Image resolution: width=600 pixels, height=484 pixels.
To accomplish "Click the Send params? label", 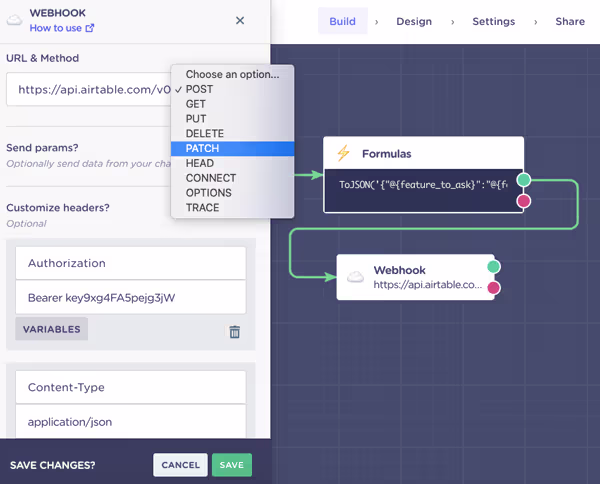I will tap(42, 148).
